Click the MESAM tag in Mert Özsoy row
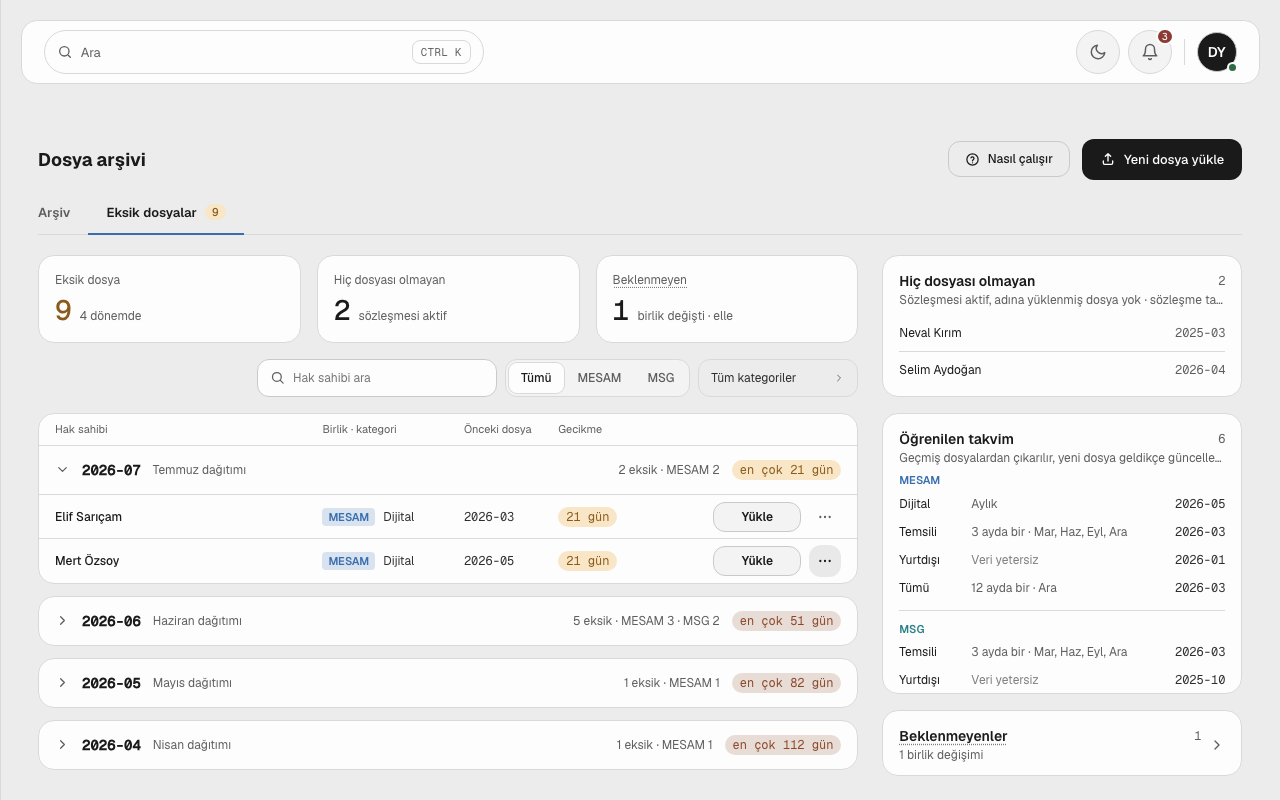This screenshot has width=1280, height=800. pos(348,561)
